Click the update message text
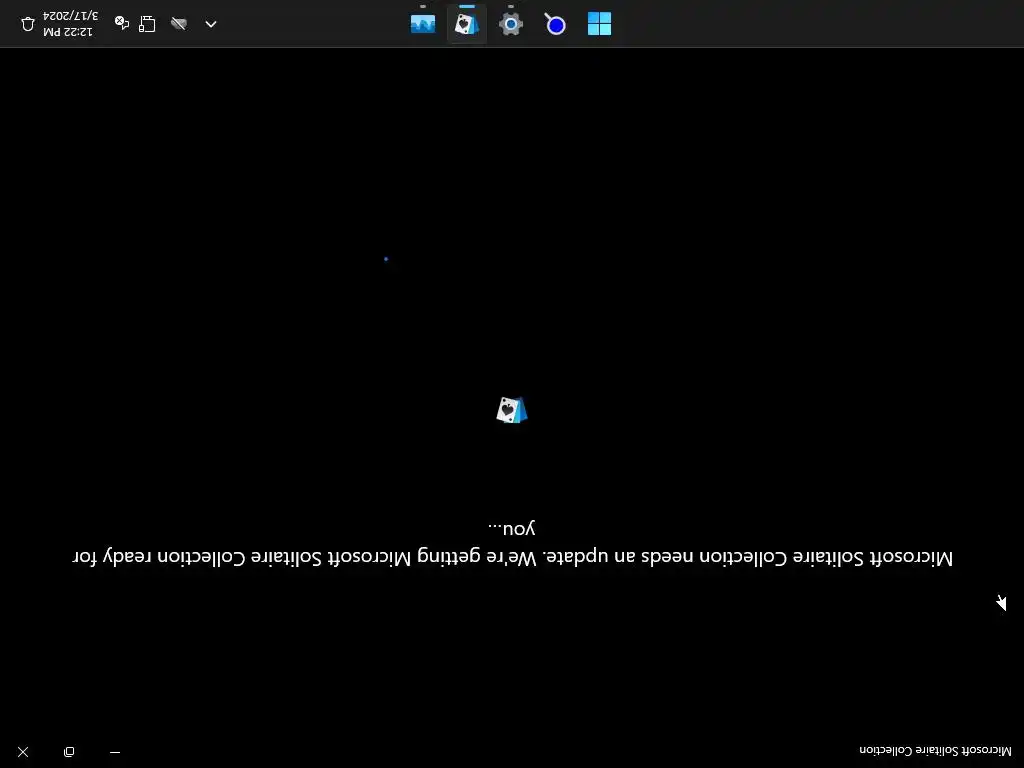The image size is (1024, 768). pos(512,543)
